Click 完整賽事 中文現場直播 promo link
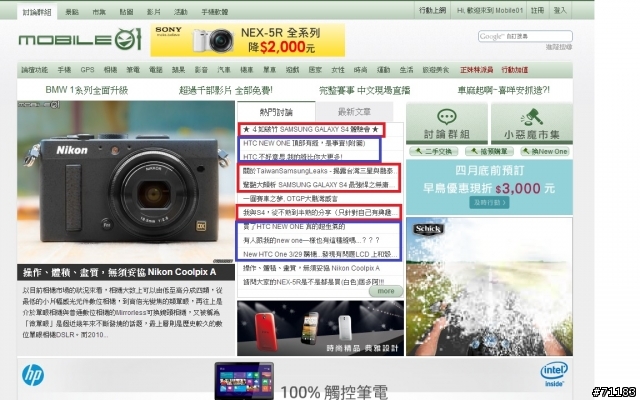This screenshot has width=640, height=400. (x=364, y=90)
